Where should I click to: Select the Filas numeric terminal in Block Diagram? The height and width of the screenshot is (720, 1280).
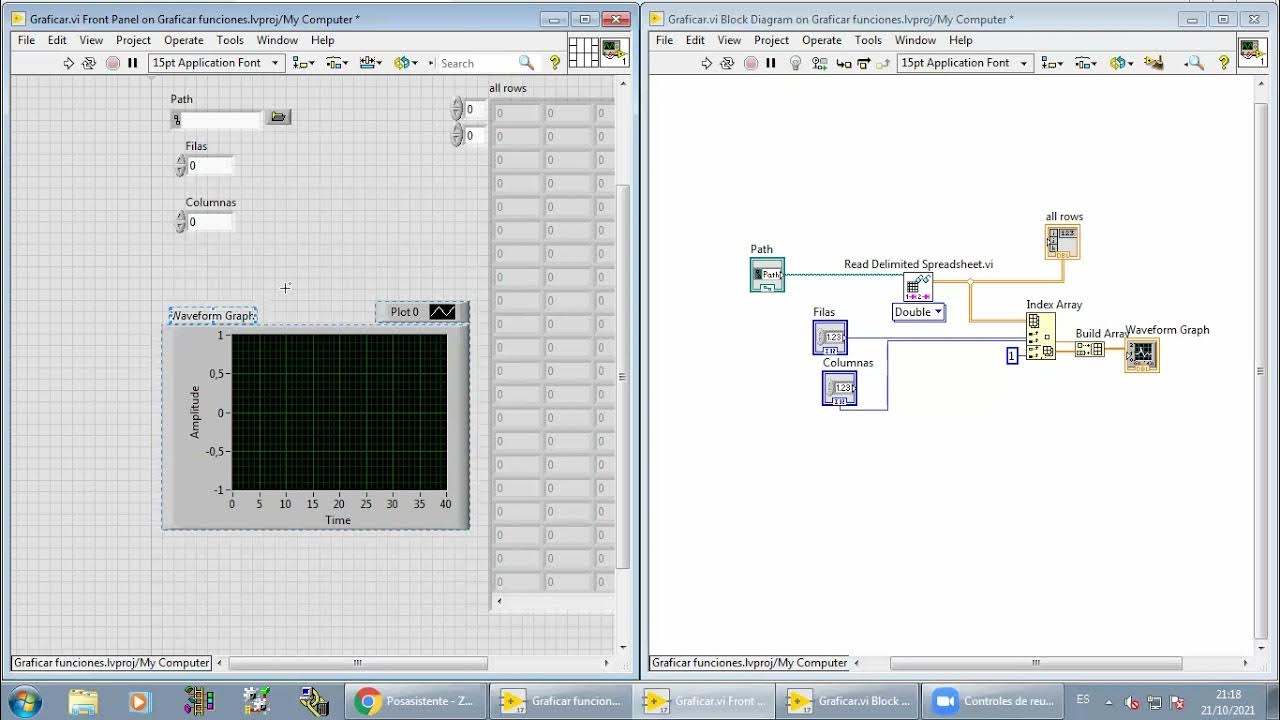pos(830,337)
